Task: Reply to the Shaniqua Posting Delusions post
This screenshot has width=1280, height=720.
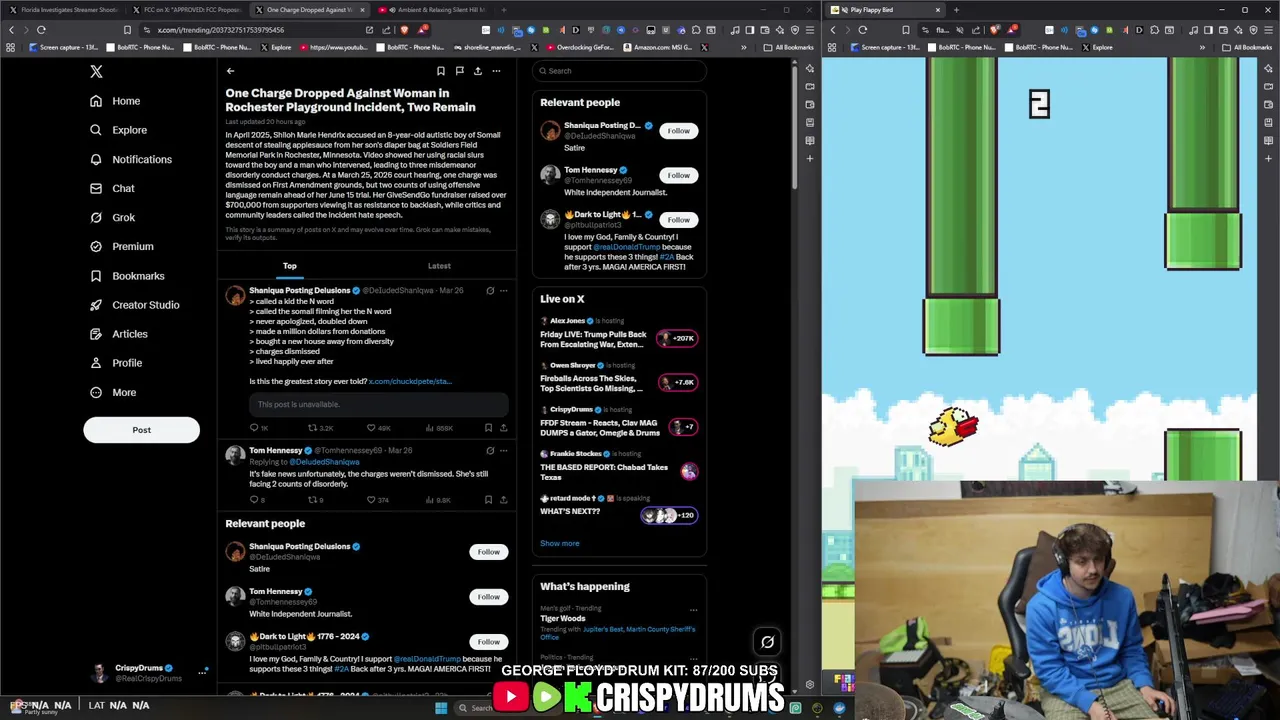Action: (258, 428)
